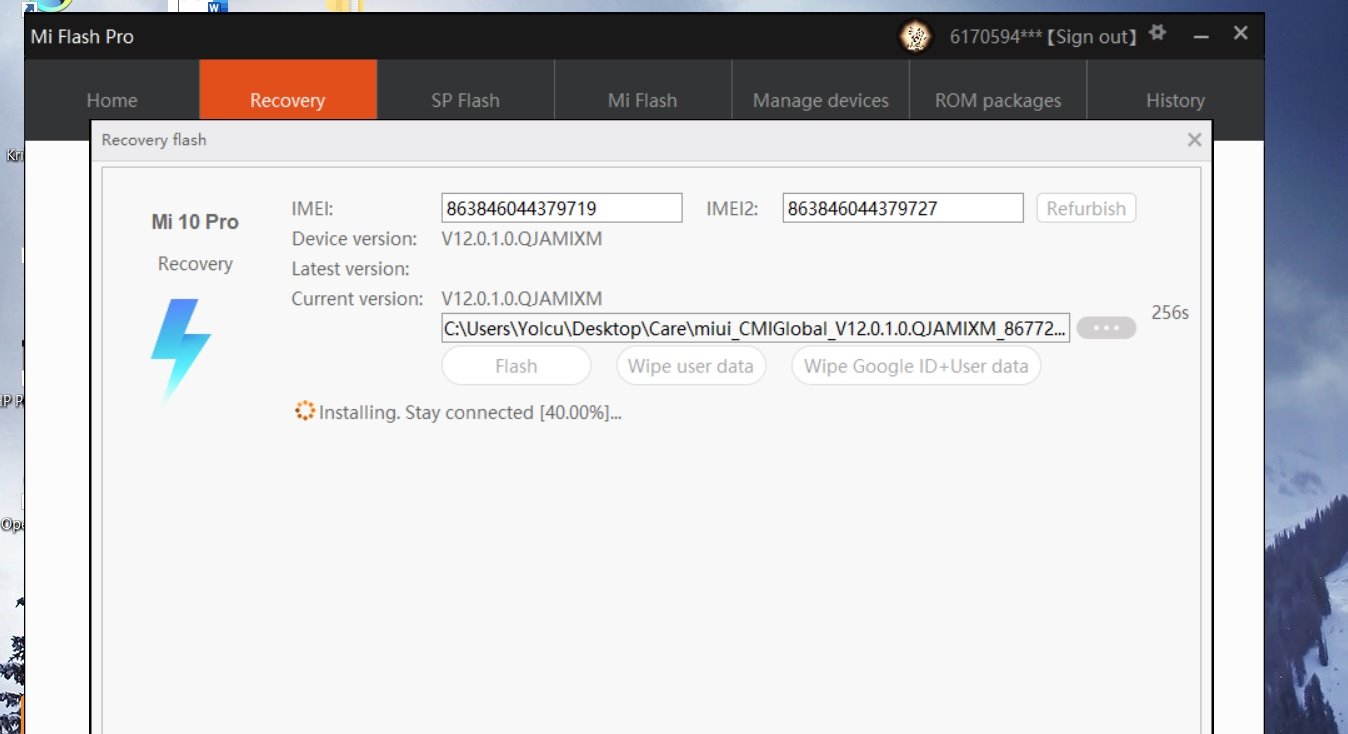The image size is (1348, 734).
Task: Click Wipe Google ID+User data button
Action: tap(916, 366)
